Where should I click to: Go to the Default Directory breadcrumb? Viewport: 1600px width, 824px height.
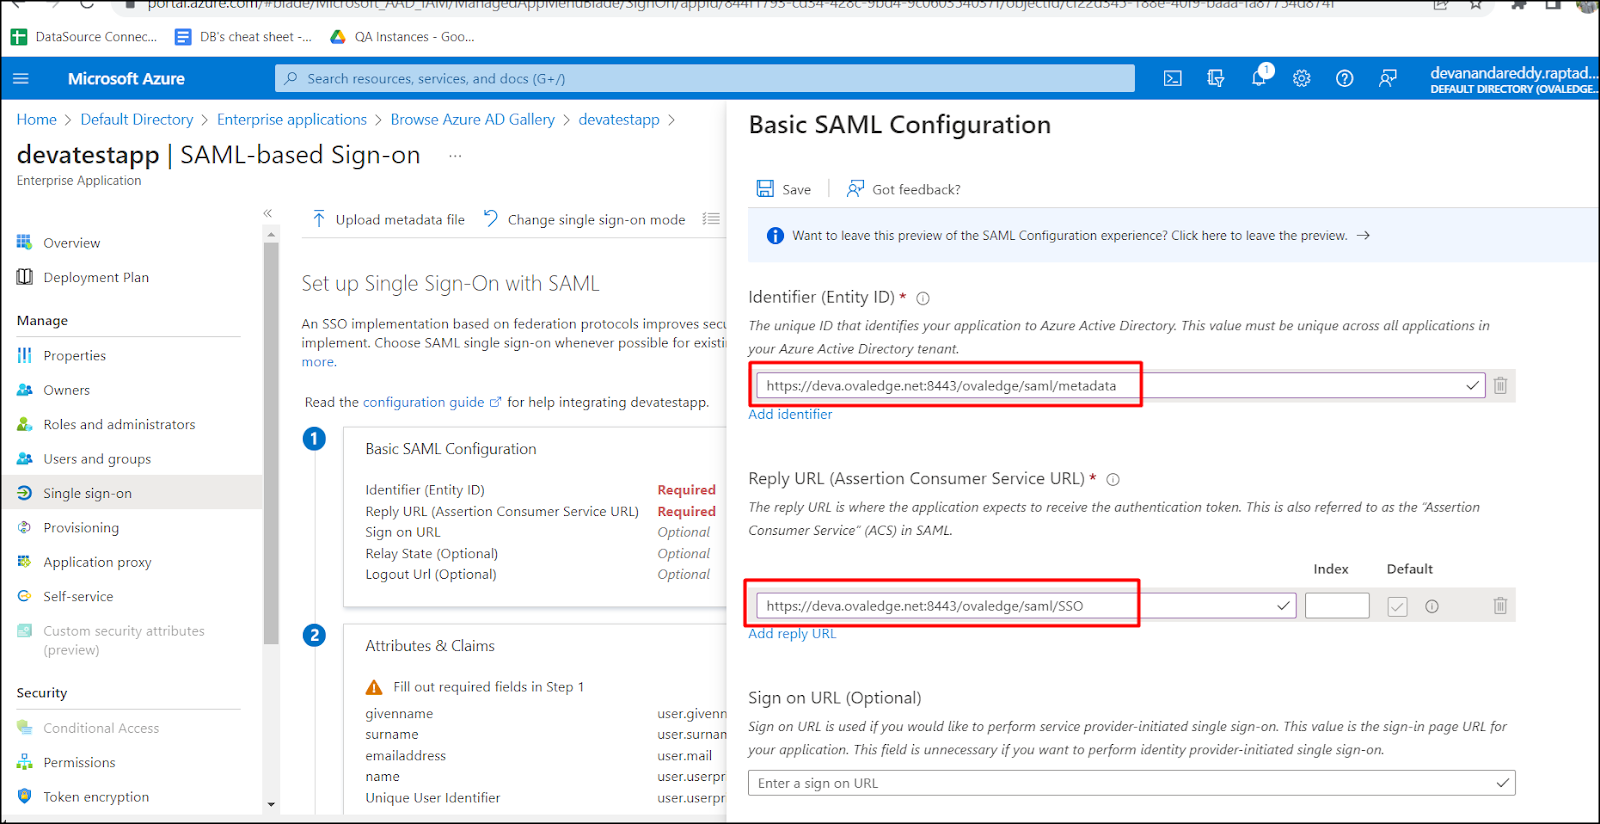(137, 119)
